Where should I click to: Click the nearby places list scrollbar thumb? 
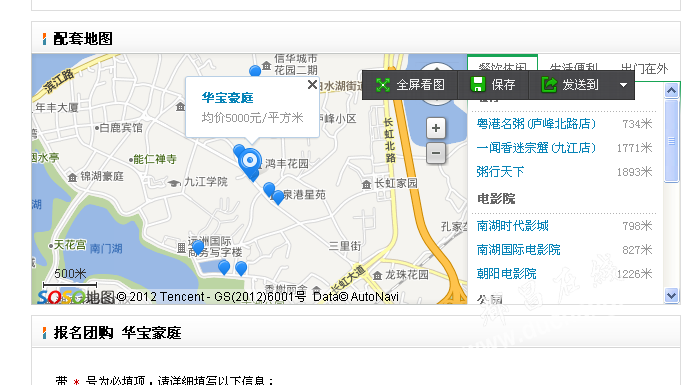(671, 141)
